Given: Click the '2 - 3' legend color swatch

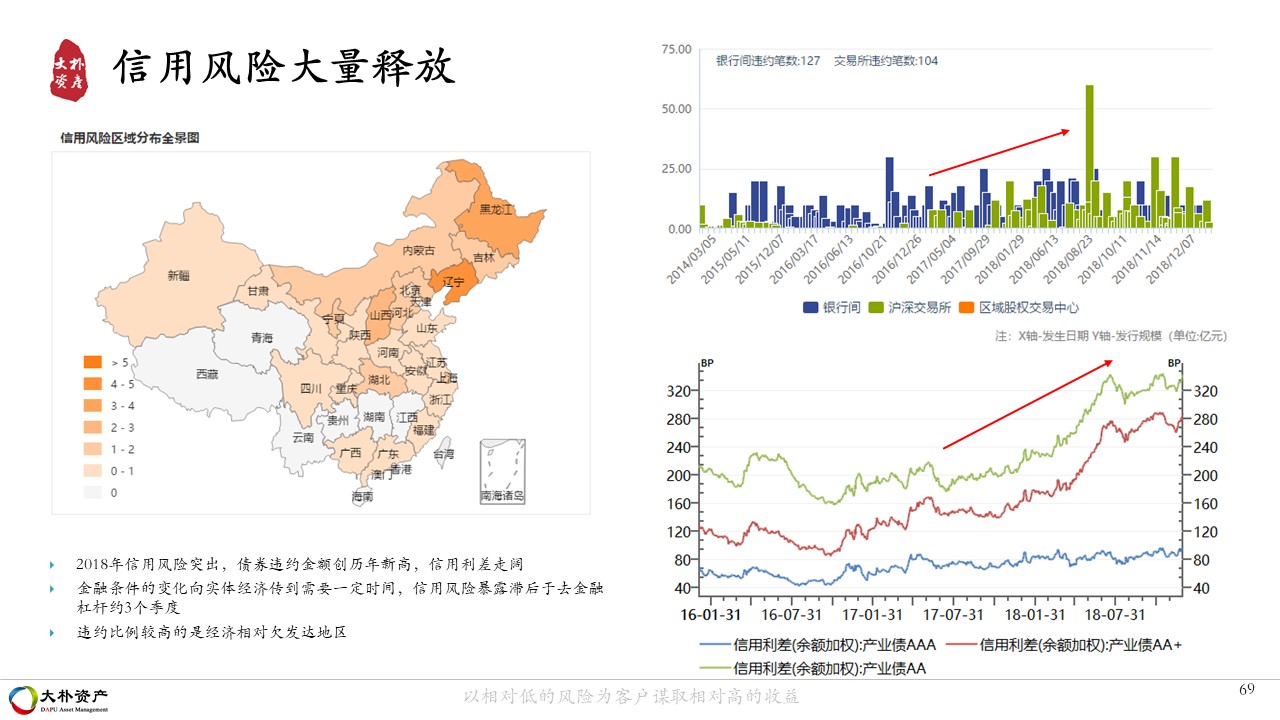Looking at the screenshot, I should pyautogui.click(x=93, y=427).
